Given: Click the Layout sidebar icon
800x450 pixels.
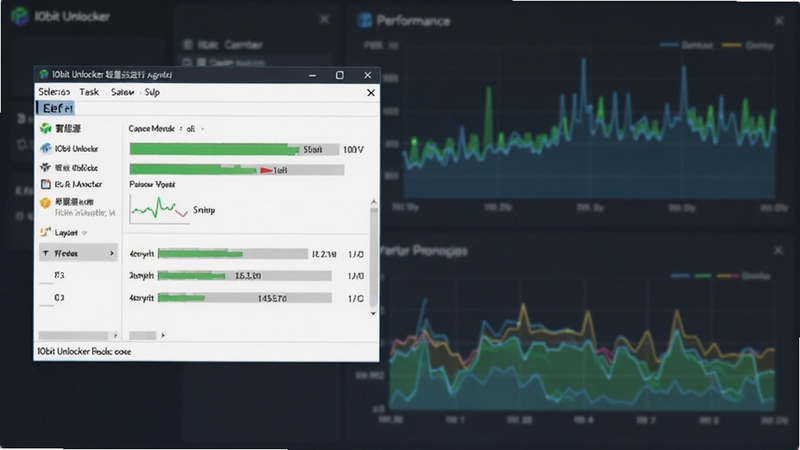Looking at the screenshot, I should 45,233.
